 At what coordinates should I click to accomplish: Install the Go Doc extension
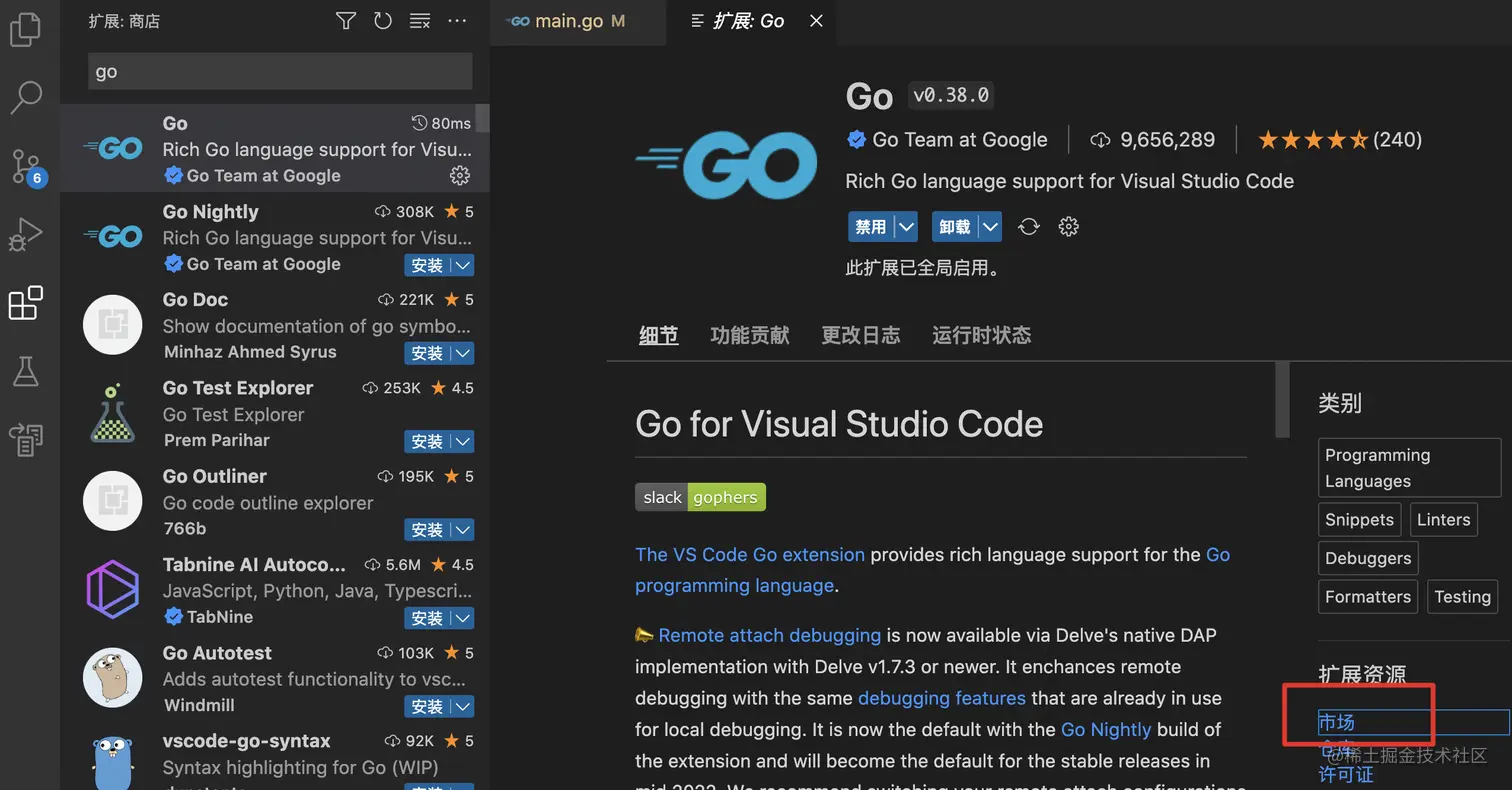[427, 354]
